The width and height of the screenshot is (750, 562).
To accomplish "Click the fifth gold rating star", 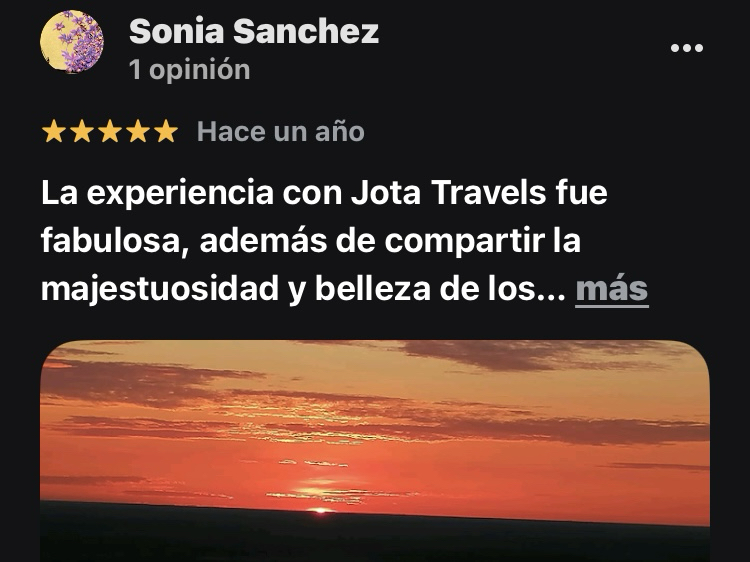I will (166, 131).
